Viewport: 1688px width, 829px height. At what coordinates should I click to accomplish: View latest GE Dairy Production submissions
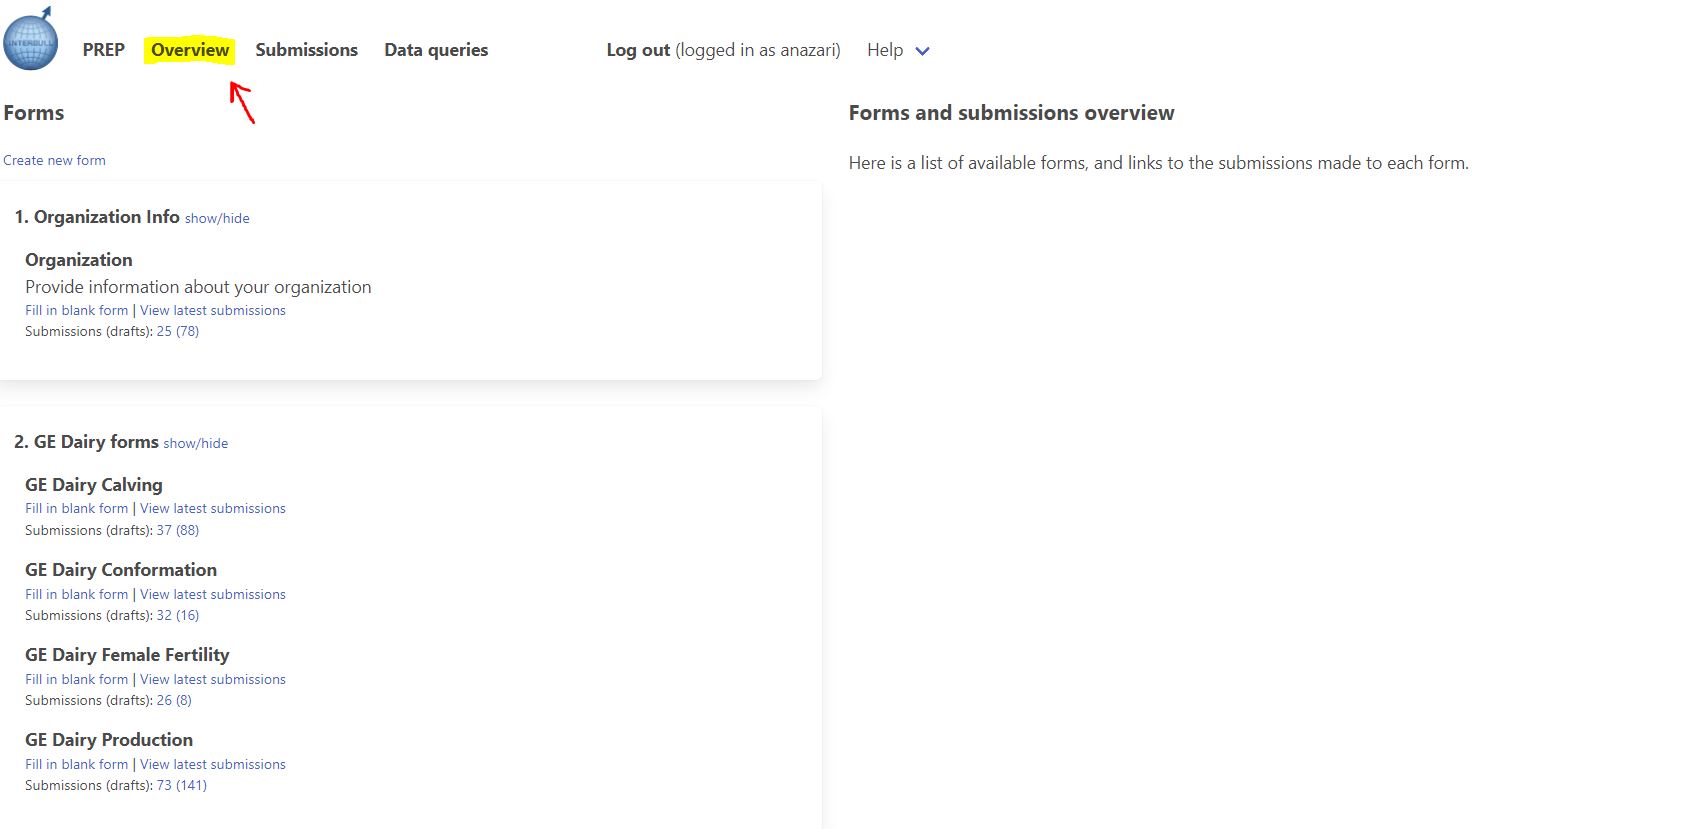coord(212,764)
